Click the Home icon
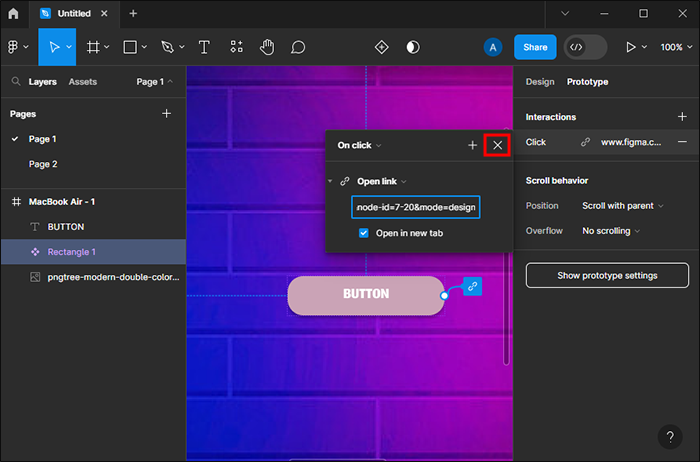Image resolution: width=700 pixels, height=462 pixels. [x=13, y=14]
